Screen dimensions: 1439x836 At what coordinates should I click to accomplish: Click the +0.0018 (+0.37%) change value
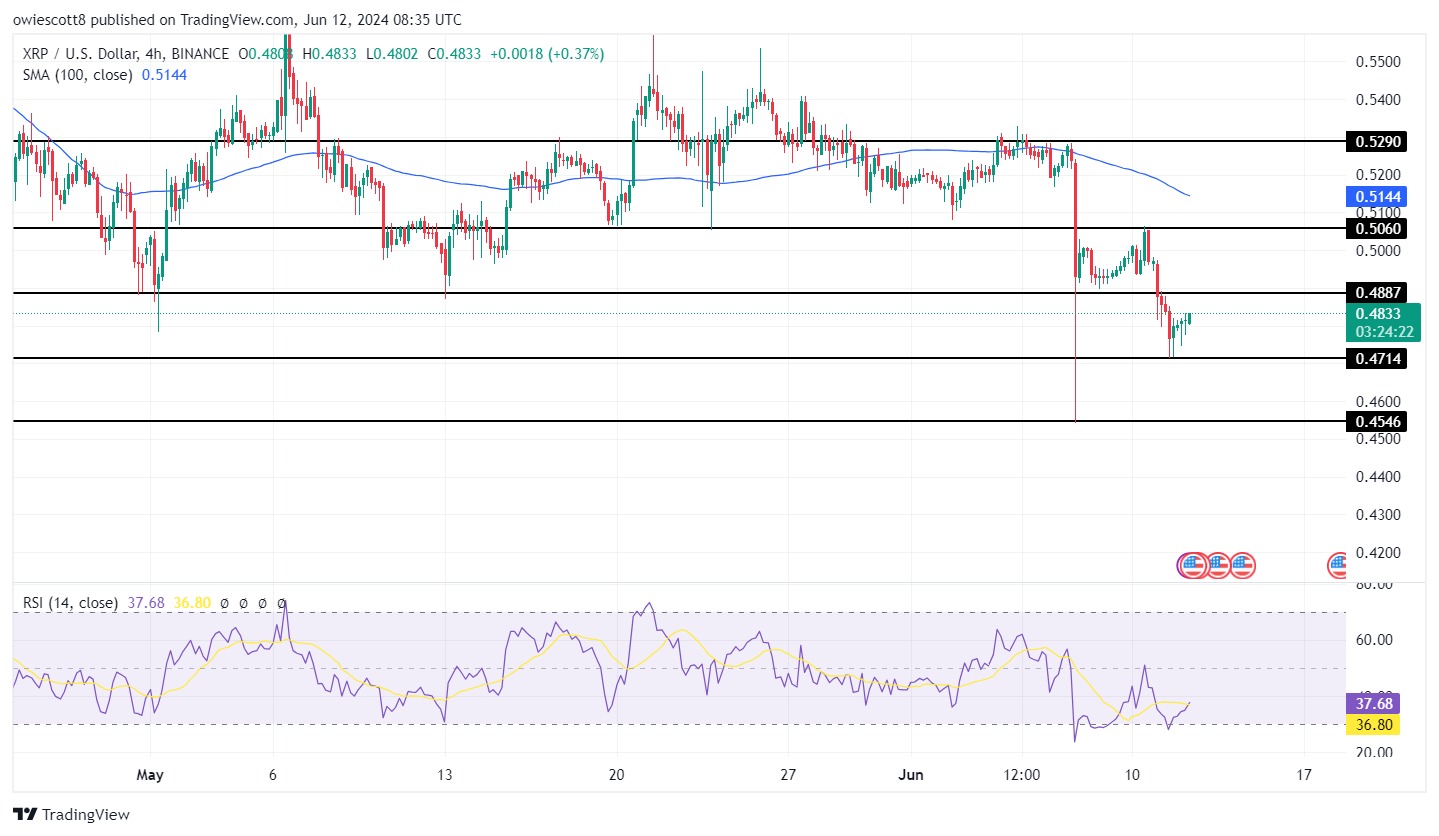pyautogui.click(x=547, y=54)
